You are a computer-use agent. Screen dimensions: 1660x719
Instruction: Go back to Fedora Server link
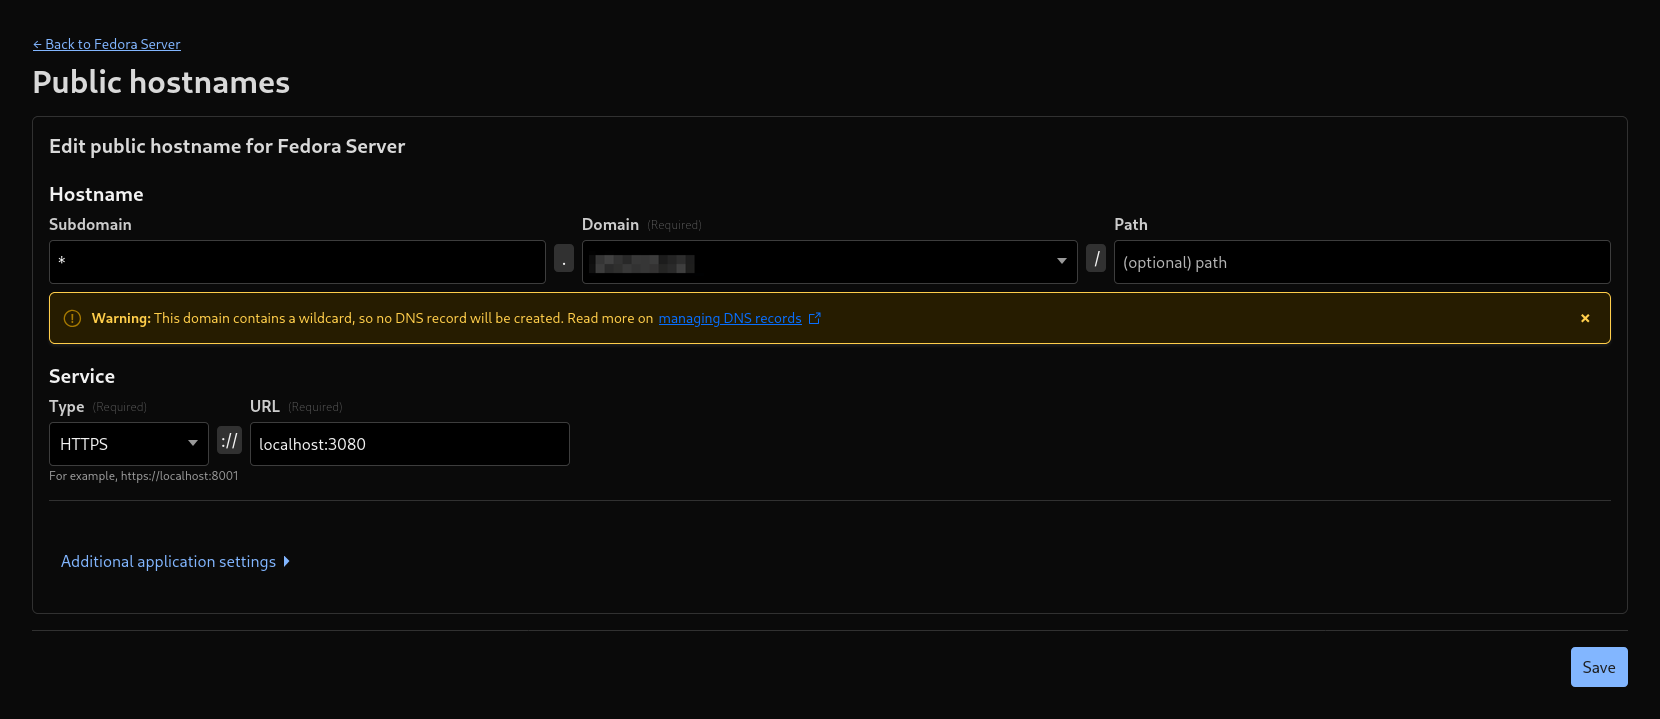pyautogui.click(x=107, y=44)
